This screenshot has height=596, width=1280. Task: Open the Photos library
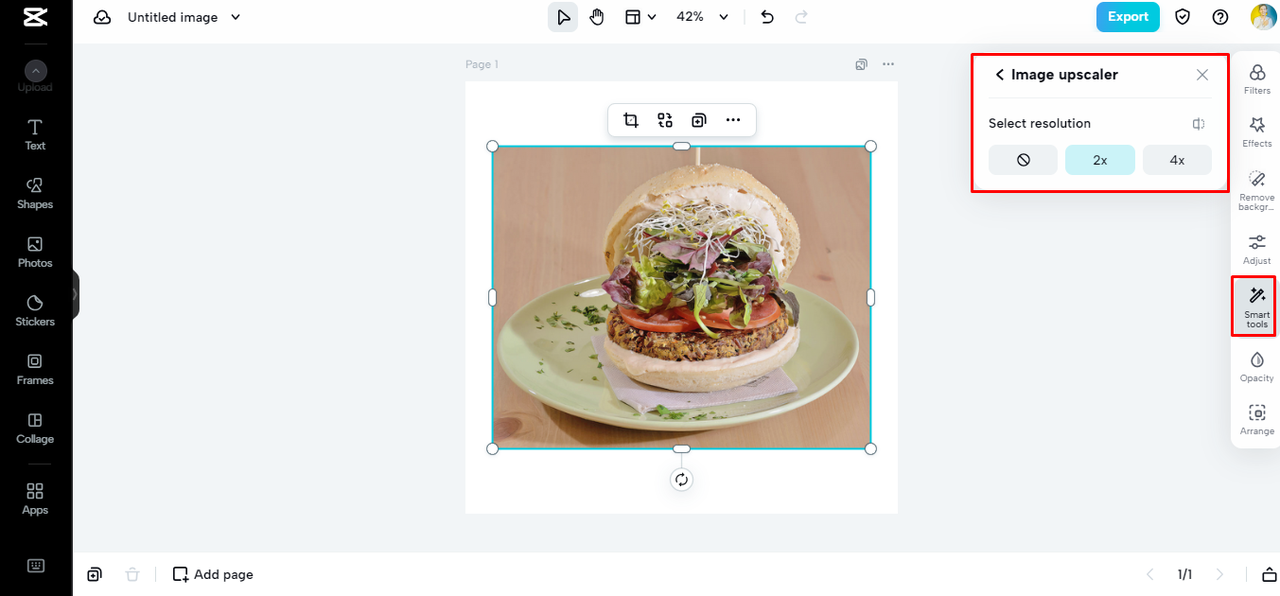[35, 253]
